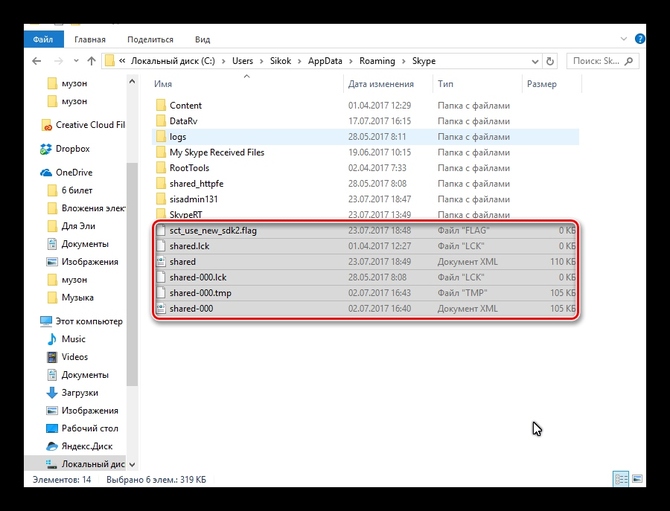Go back with the left arrow
670x511 pixels.
click(37, 61)
